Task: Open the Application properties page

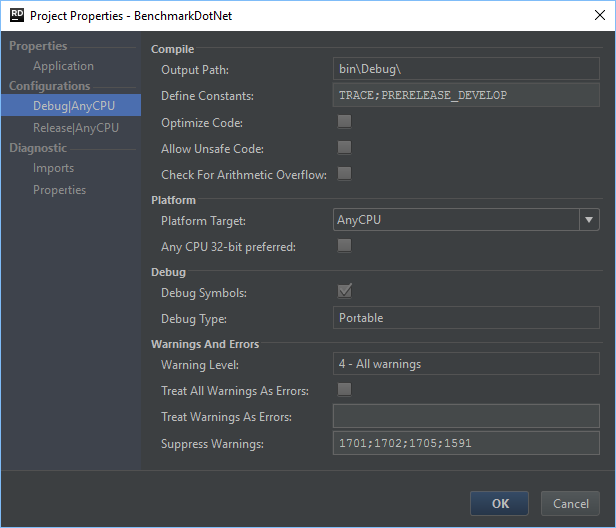Action: point(63,66)
